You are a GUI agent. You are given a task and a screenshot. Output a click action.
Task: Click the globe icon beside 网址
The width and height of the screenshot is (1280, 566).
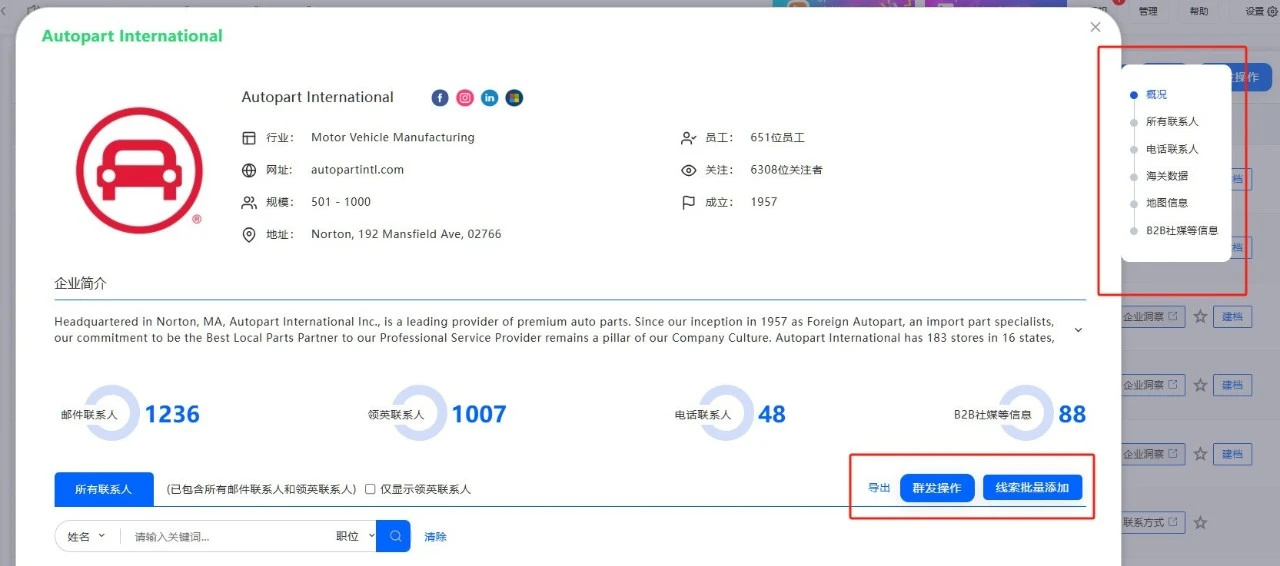coord(249,170)
